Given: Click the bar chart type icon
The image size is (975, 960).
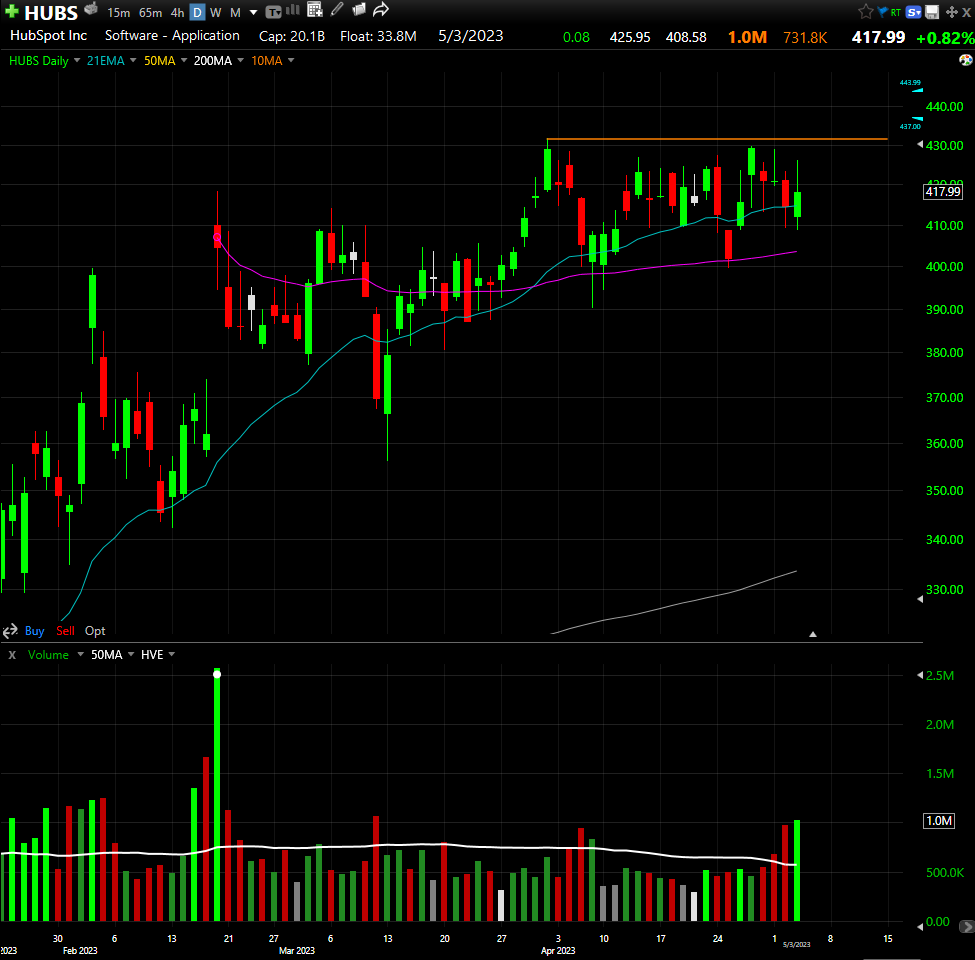Looking at the screenshot, I should coord(292,10).
